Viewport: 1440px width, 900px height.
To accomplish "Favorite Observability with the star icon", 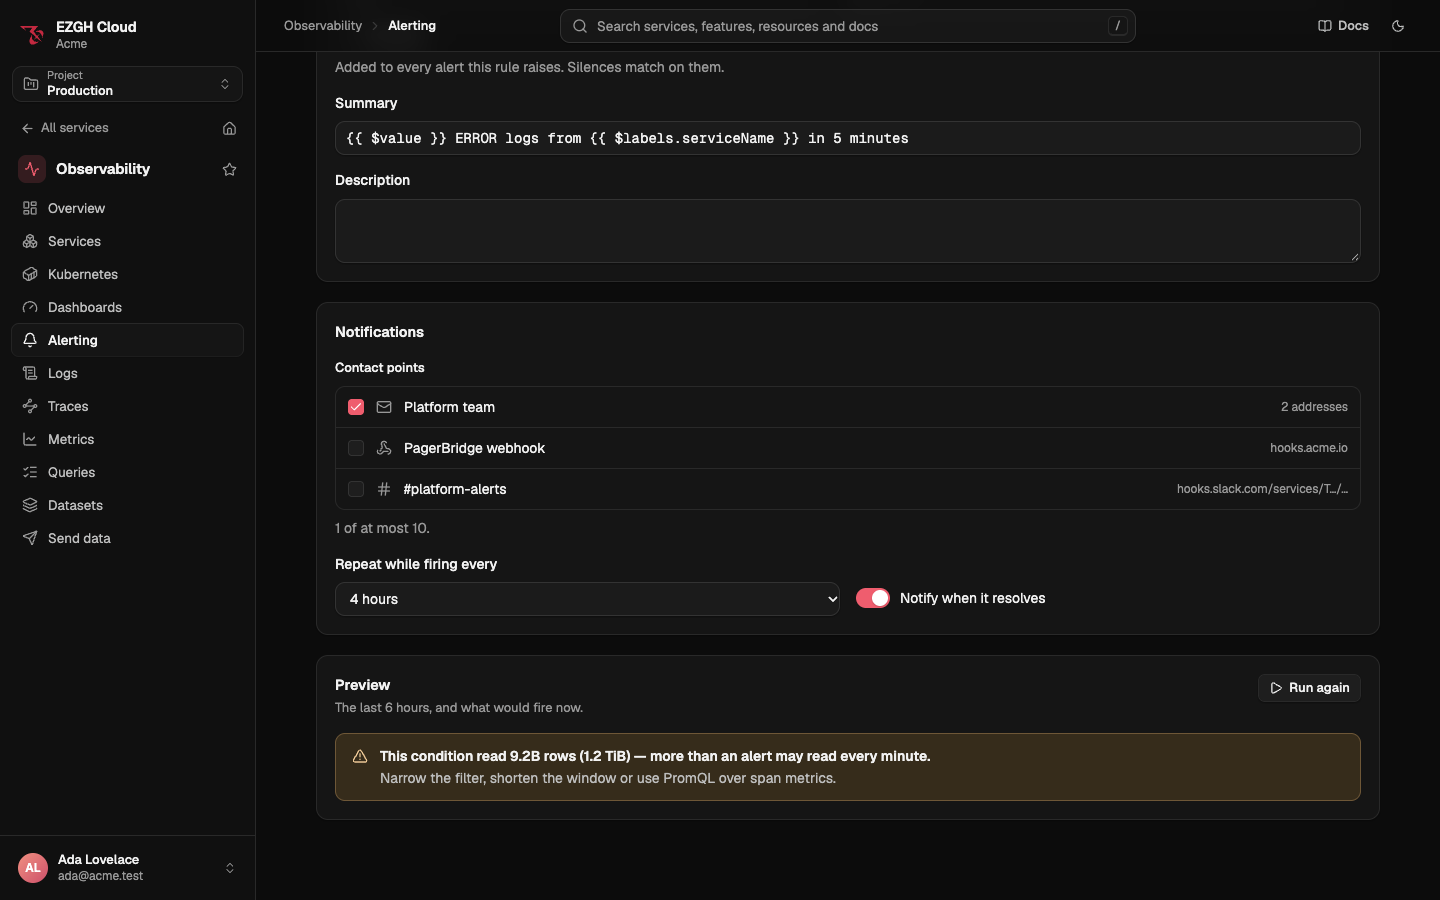I will click(x=229, y=169).
